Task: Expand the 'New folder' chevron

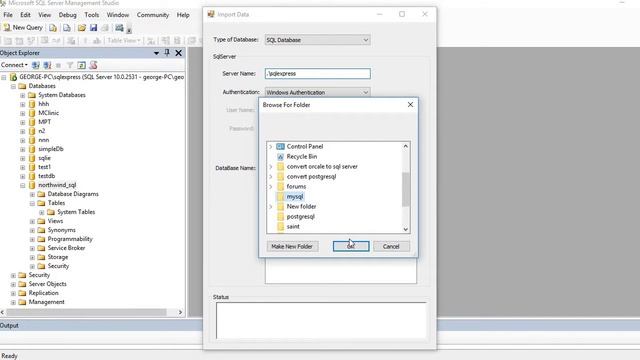Action: pos(270,207)
